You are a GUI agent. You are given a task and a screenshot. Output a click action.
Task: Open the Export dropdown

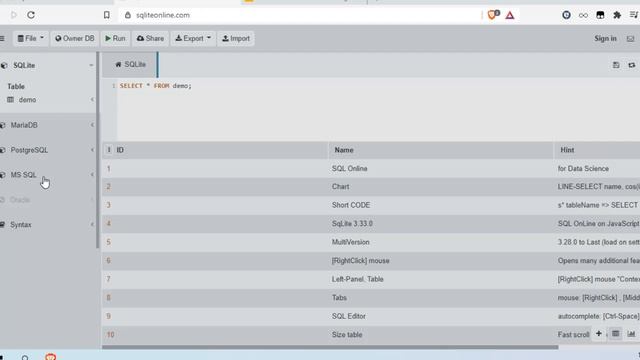click(193, 38)
